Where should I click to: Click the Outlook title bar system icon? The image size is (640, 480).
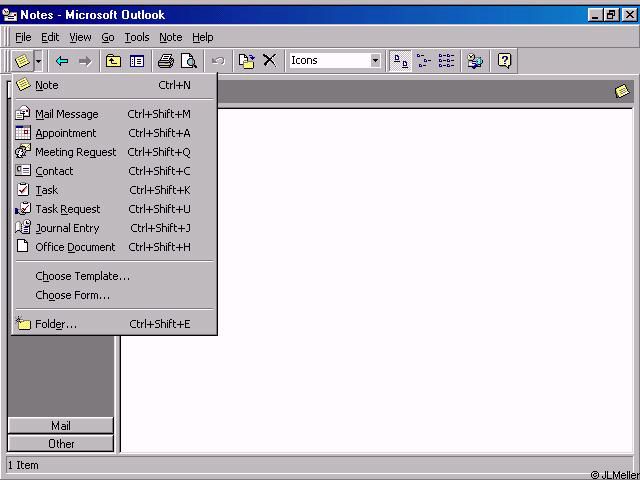(9, 15)
